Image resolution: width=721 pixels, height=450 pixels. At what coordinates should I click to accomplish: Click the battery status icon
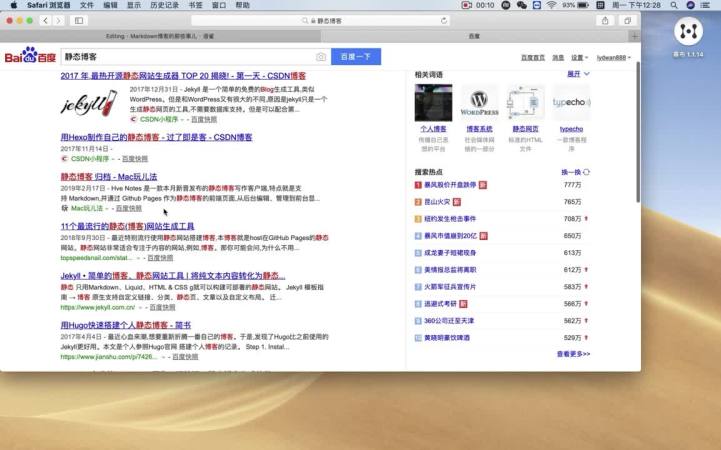[x=583, y=5]
